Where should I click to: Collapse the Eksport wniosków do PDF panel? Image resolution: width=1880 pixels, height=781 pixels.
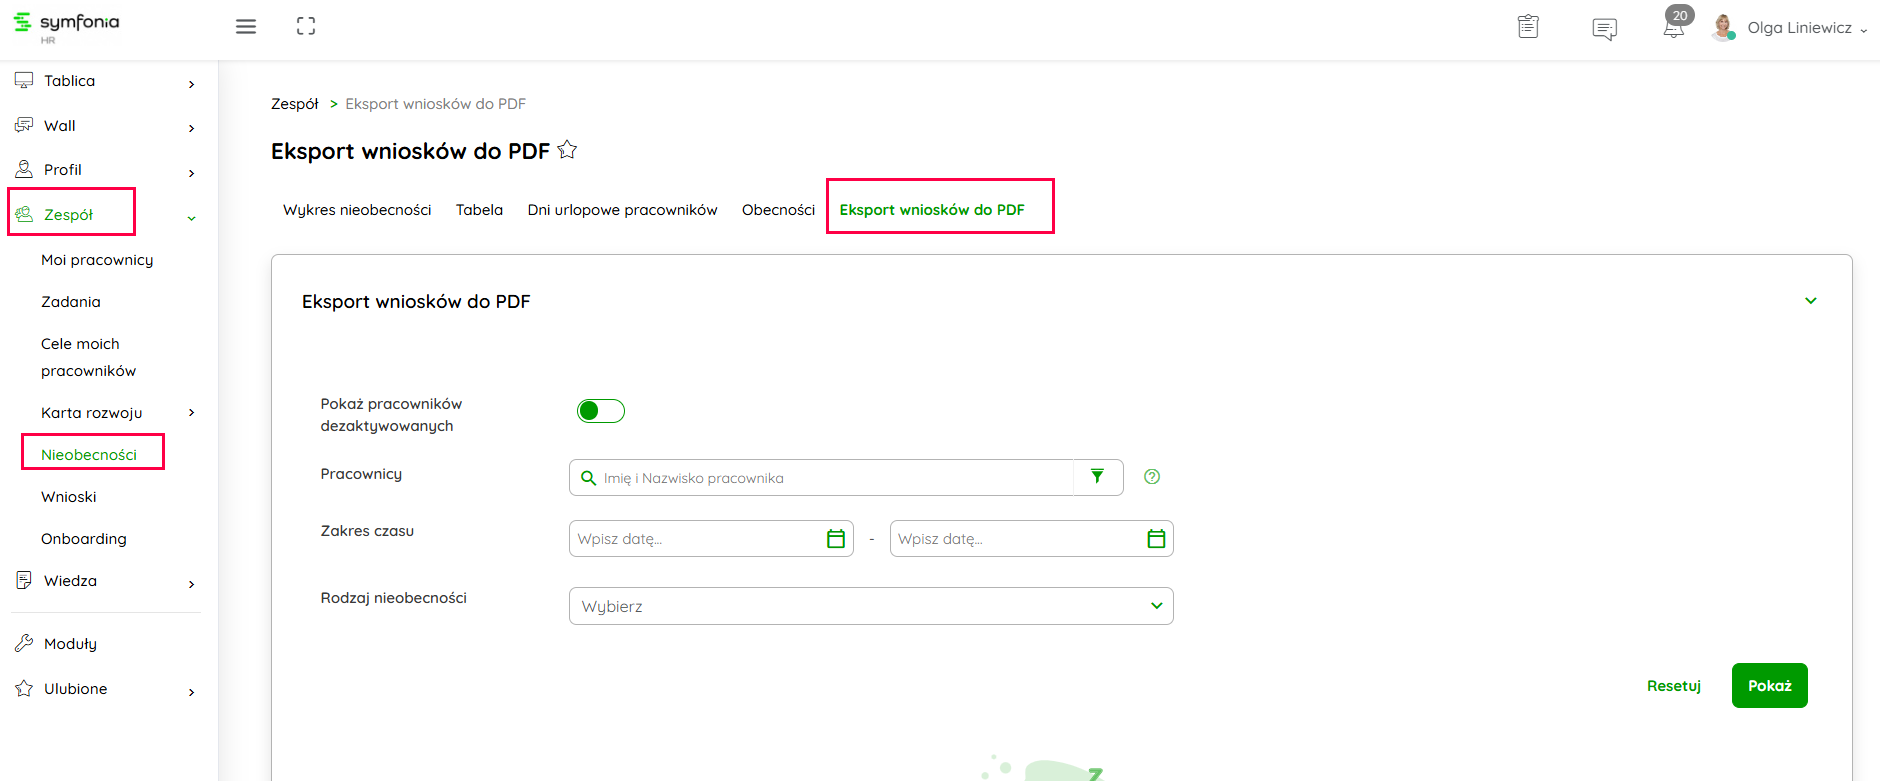[1810, 301]
